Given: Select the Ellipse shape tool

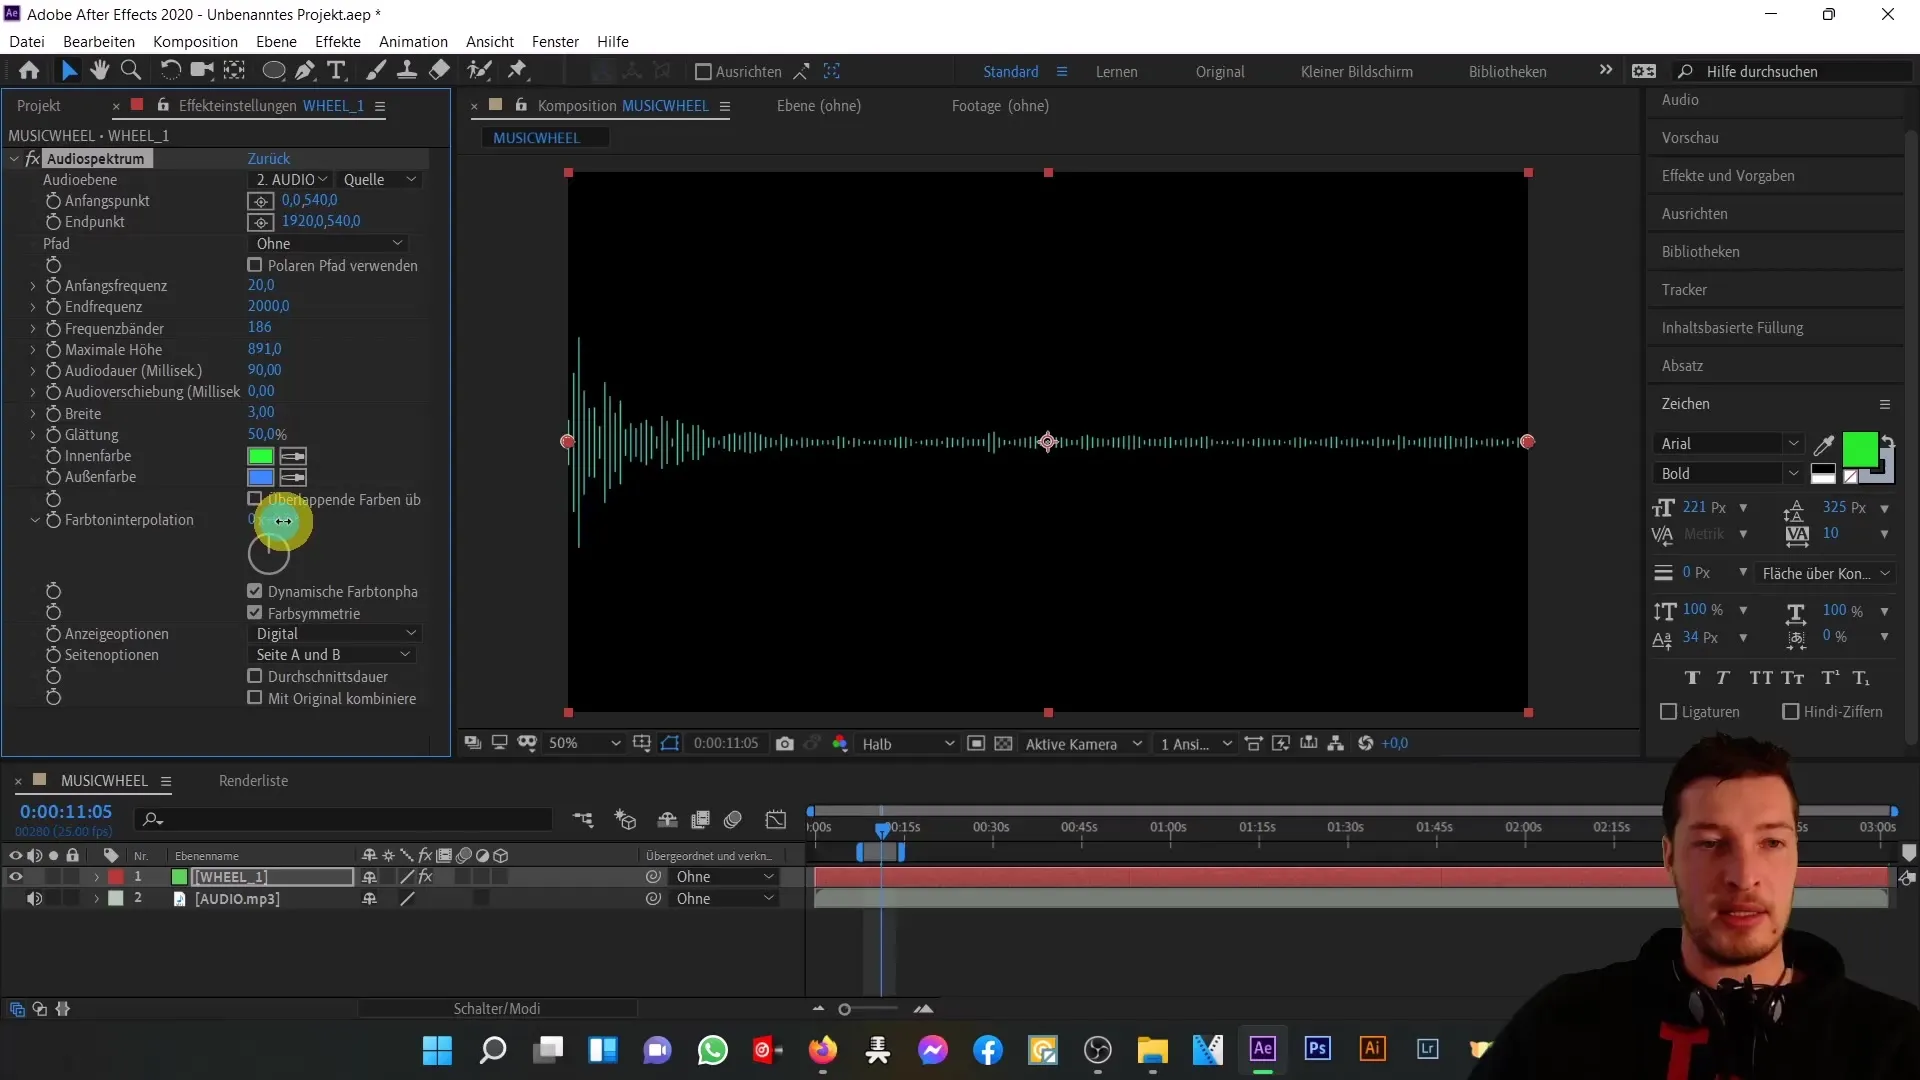Looking at the screenshot, I should pos(273,71).
